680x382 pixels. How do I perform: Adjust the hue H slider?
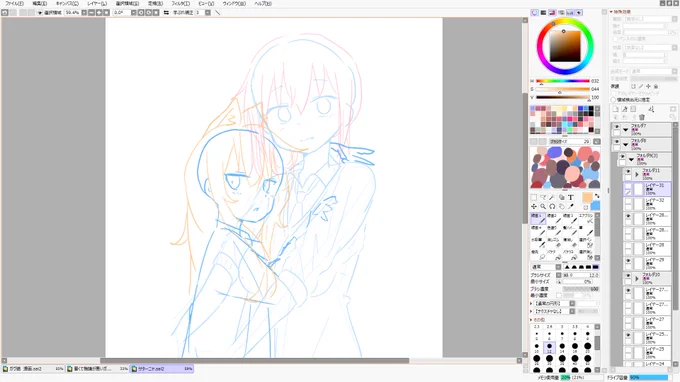click(x=562, y=81)
